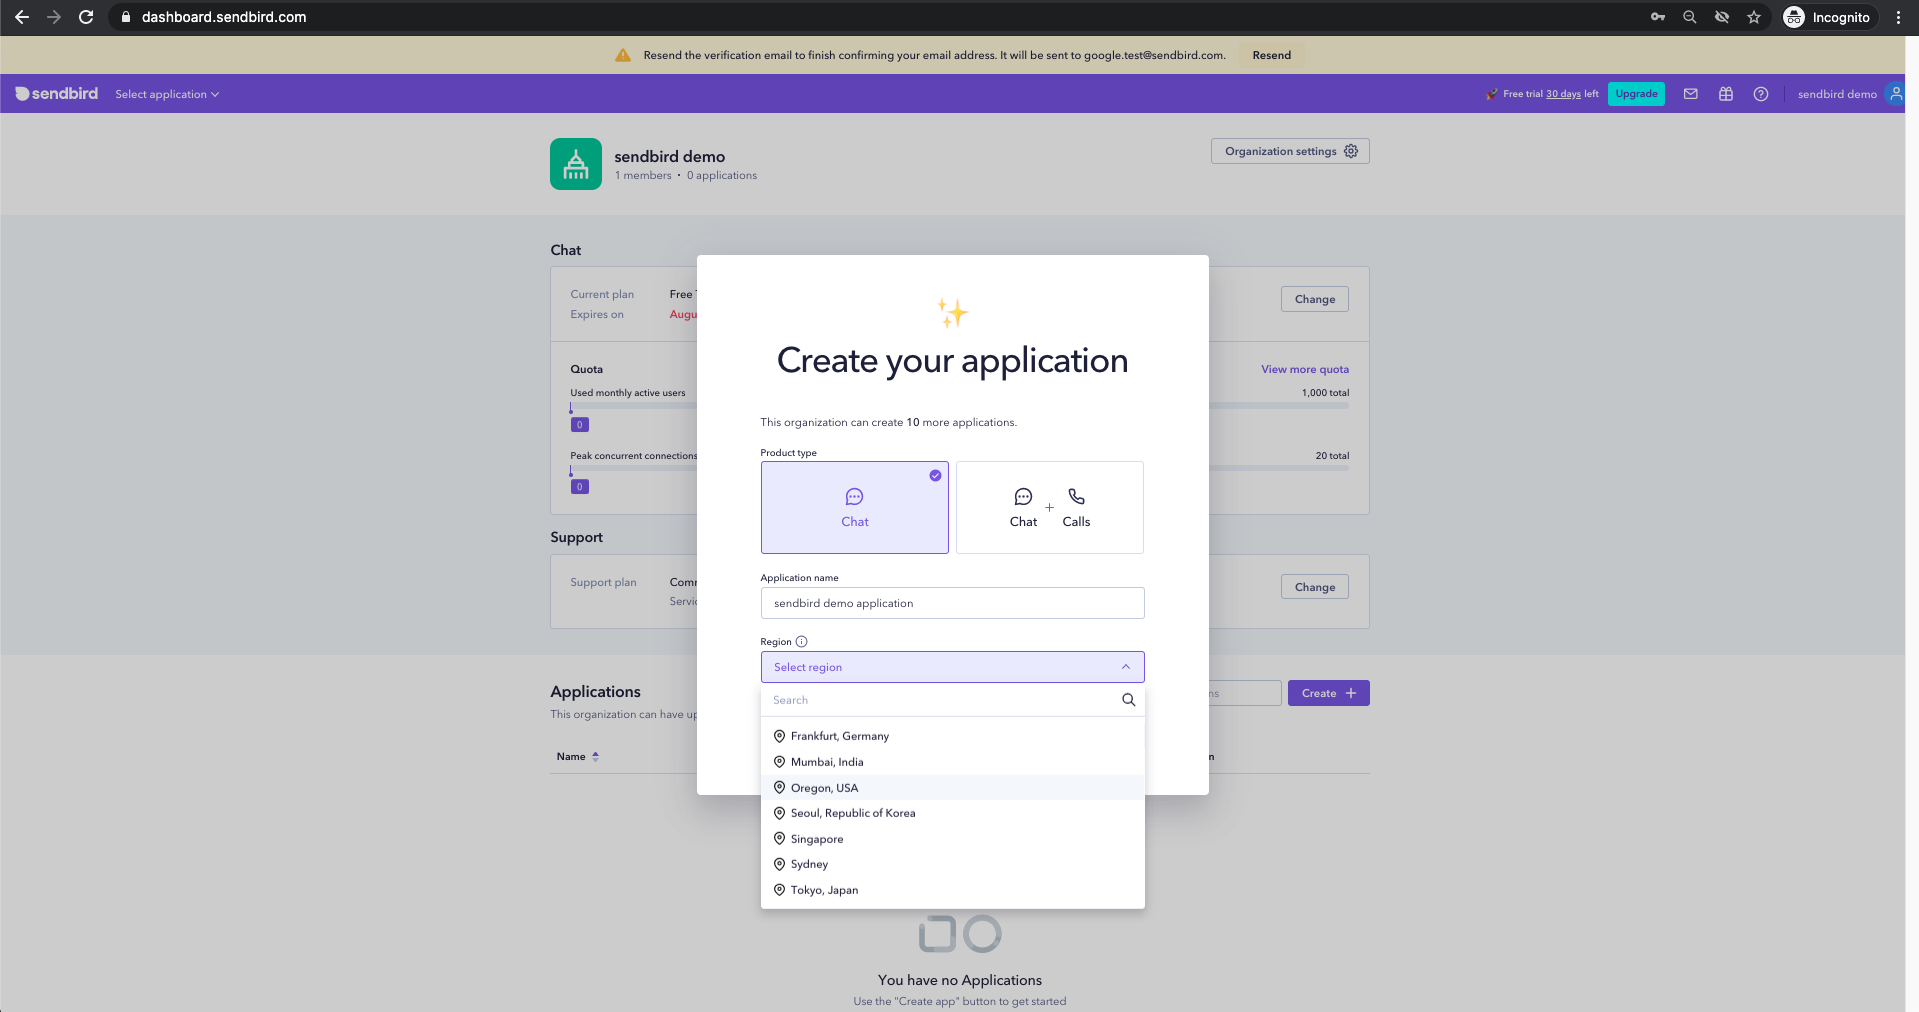Click the Region info icon
Viewport: 1919px width, 1012px height.
[x=802, y=642]
